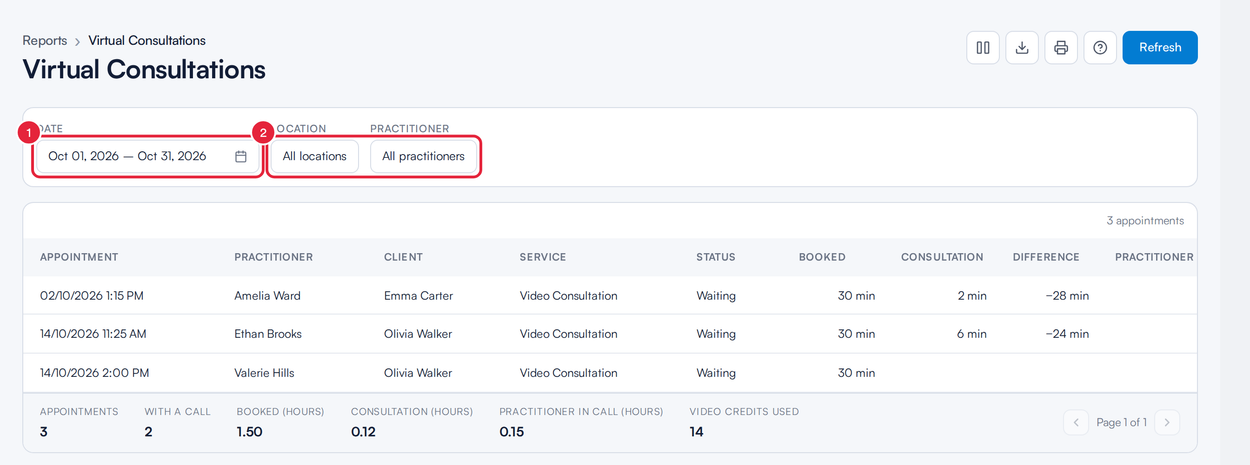Image resolution: width=1250 pixels, height=465 pixels.
Task: Click the Consultation column header
Action: point(942,257)
